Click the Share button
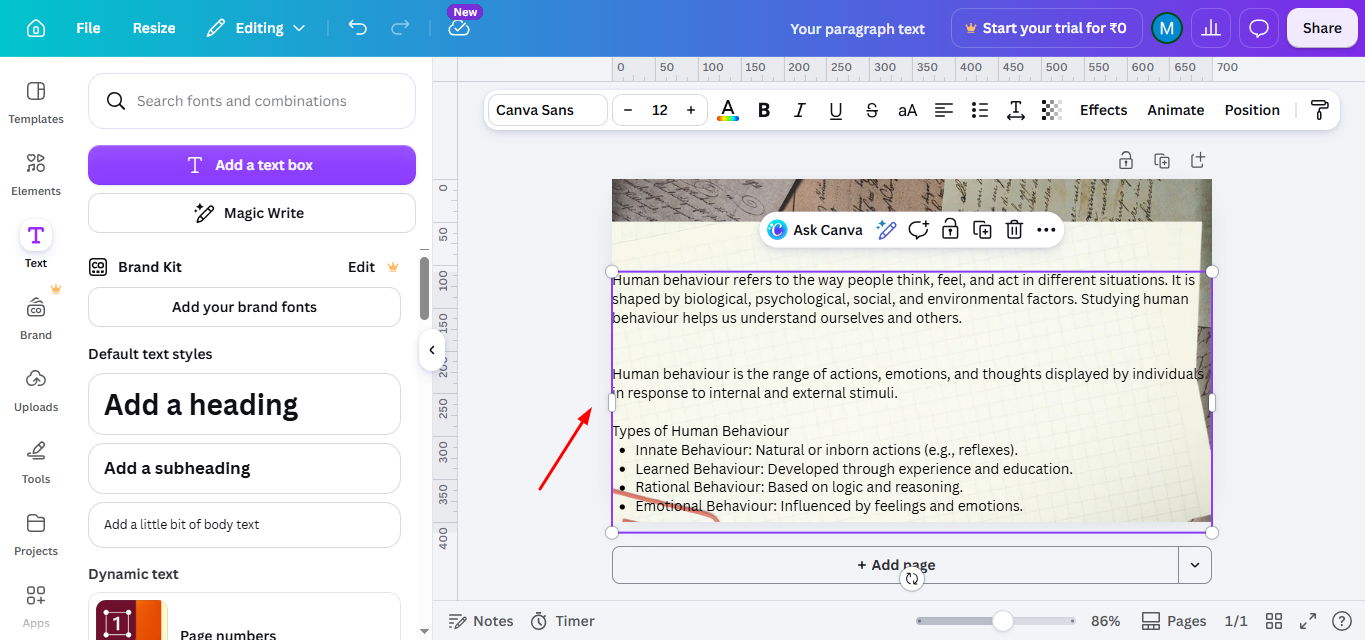Screen dimensions: 1365x640 1322,28
